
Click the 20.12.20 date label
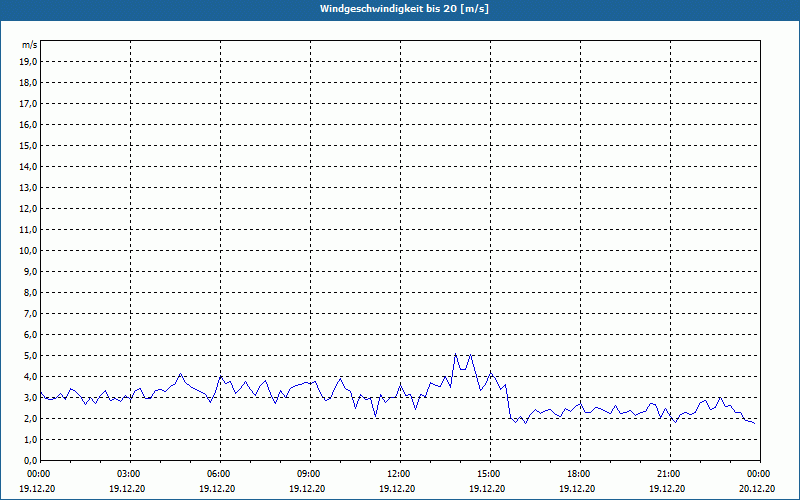(x=757, y=489)
